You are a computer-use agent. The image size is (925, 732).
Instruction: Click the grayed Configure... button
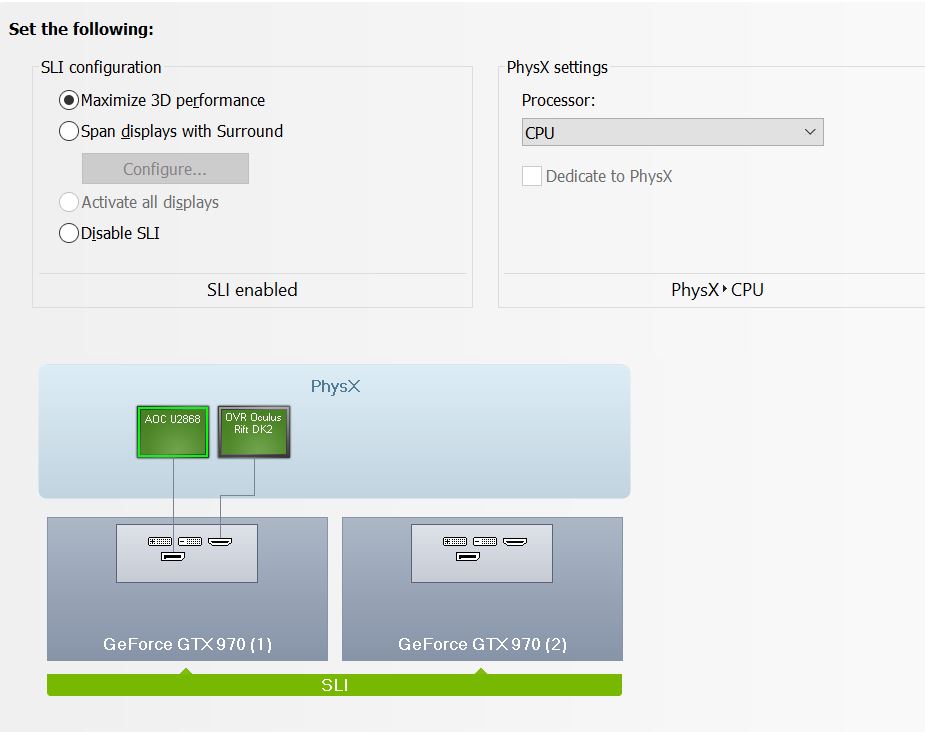coord(165,169)
